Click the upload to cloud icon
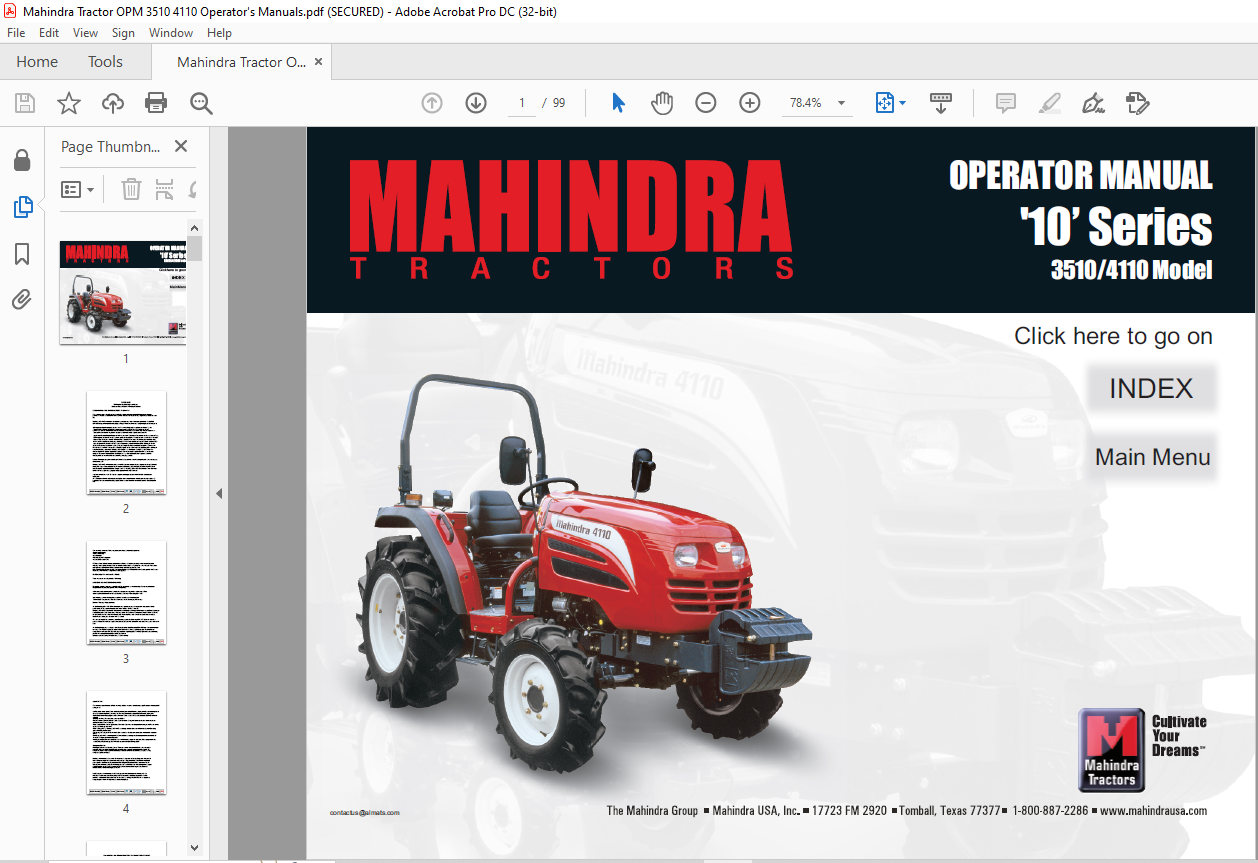 point(113,103)
